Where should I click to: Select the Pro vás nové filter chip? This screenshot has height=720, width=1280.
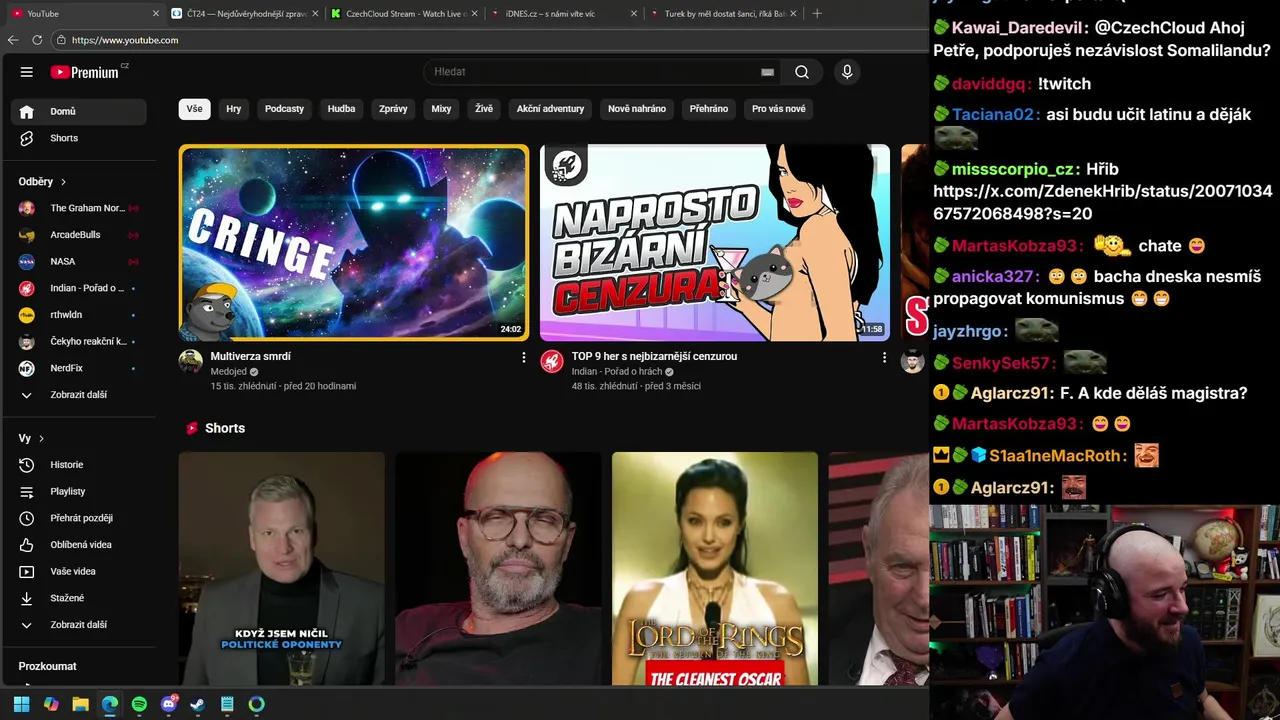coord(778,109)
